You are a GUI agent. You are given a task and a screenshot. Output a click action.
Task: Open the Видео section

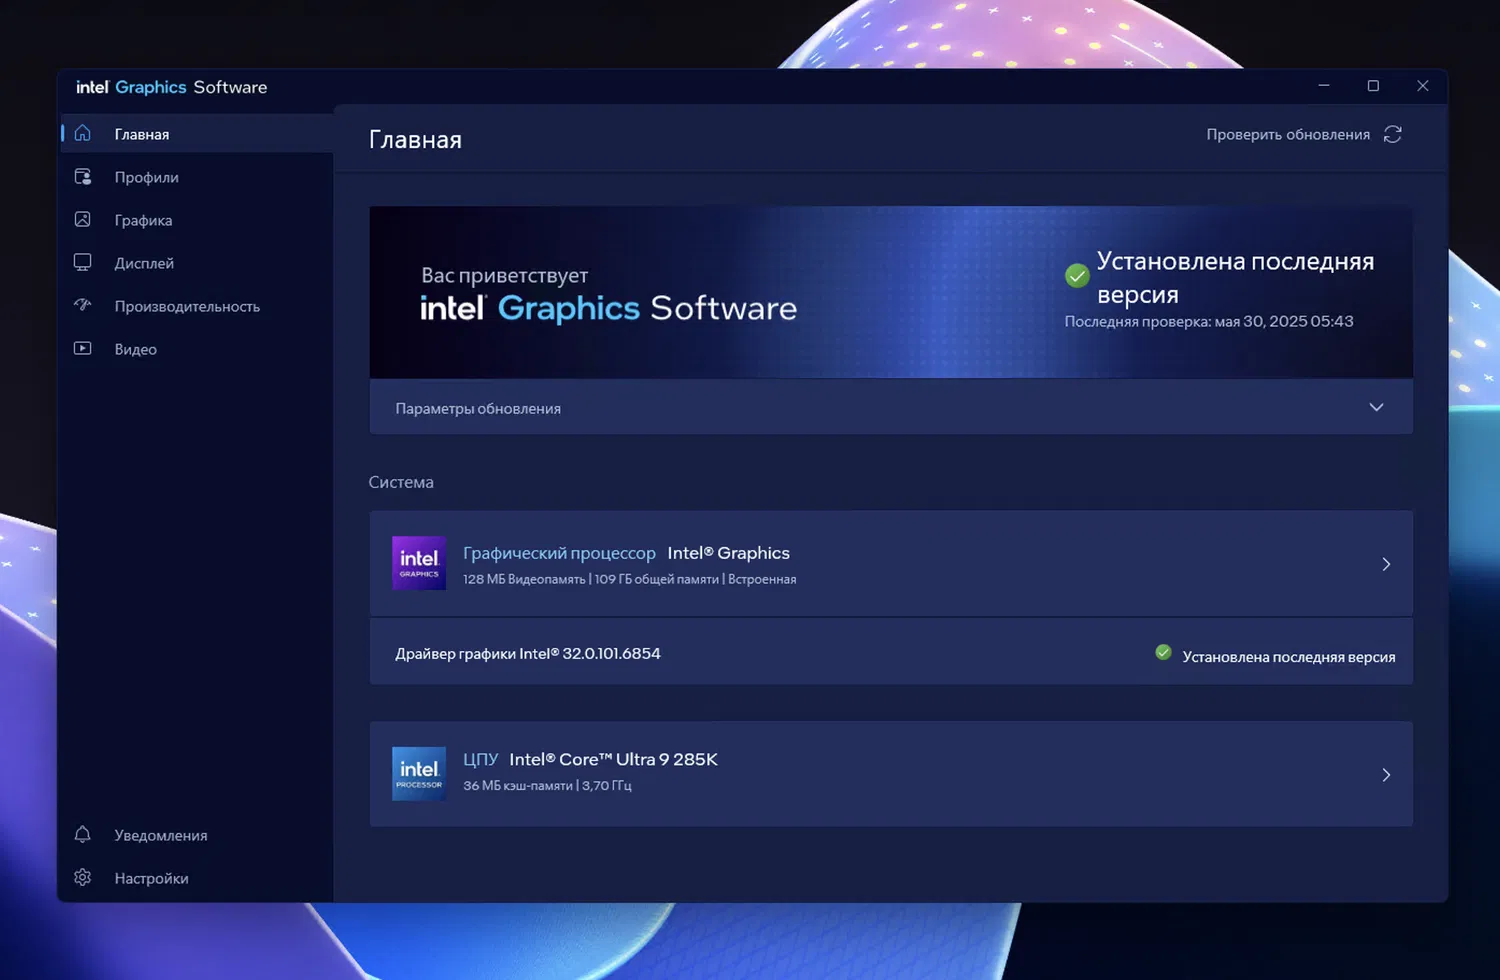pyautogui.click(x=197, y=349)
